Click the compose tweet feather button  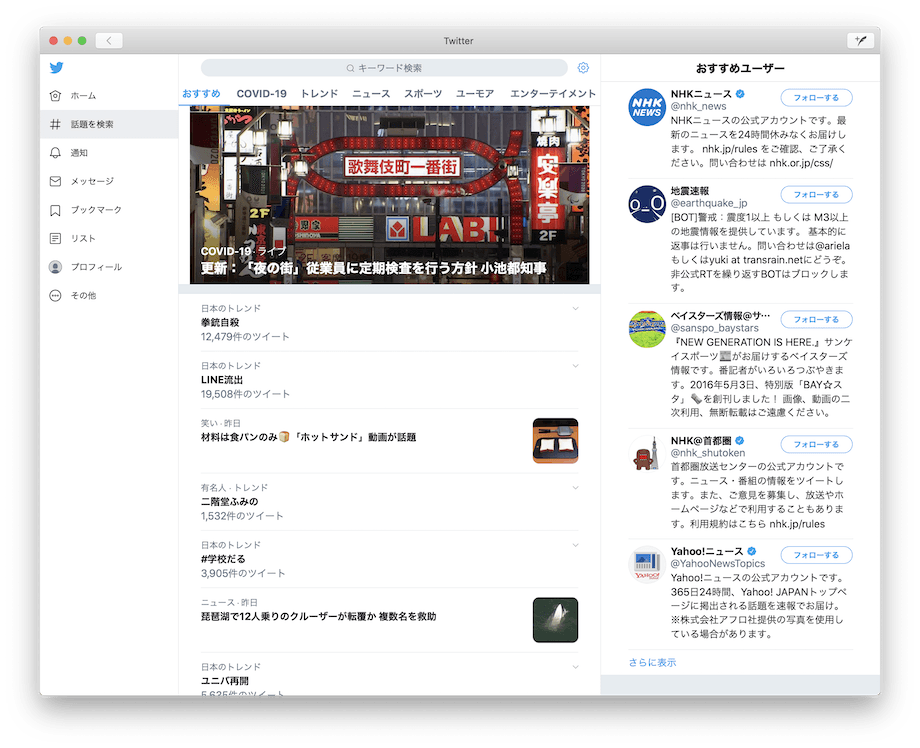(861, 40)
